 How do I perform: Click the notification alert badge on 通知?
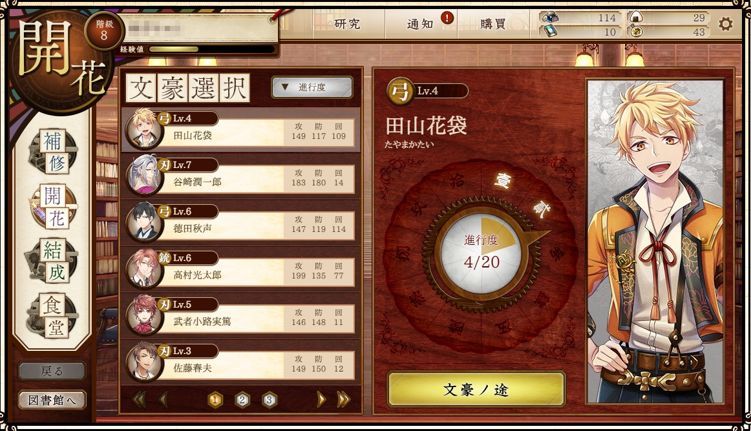[x=447, y=18]
